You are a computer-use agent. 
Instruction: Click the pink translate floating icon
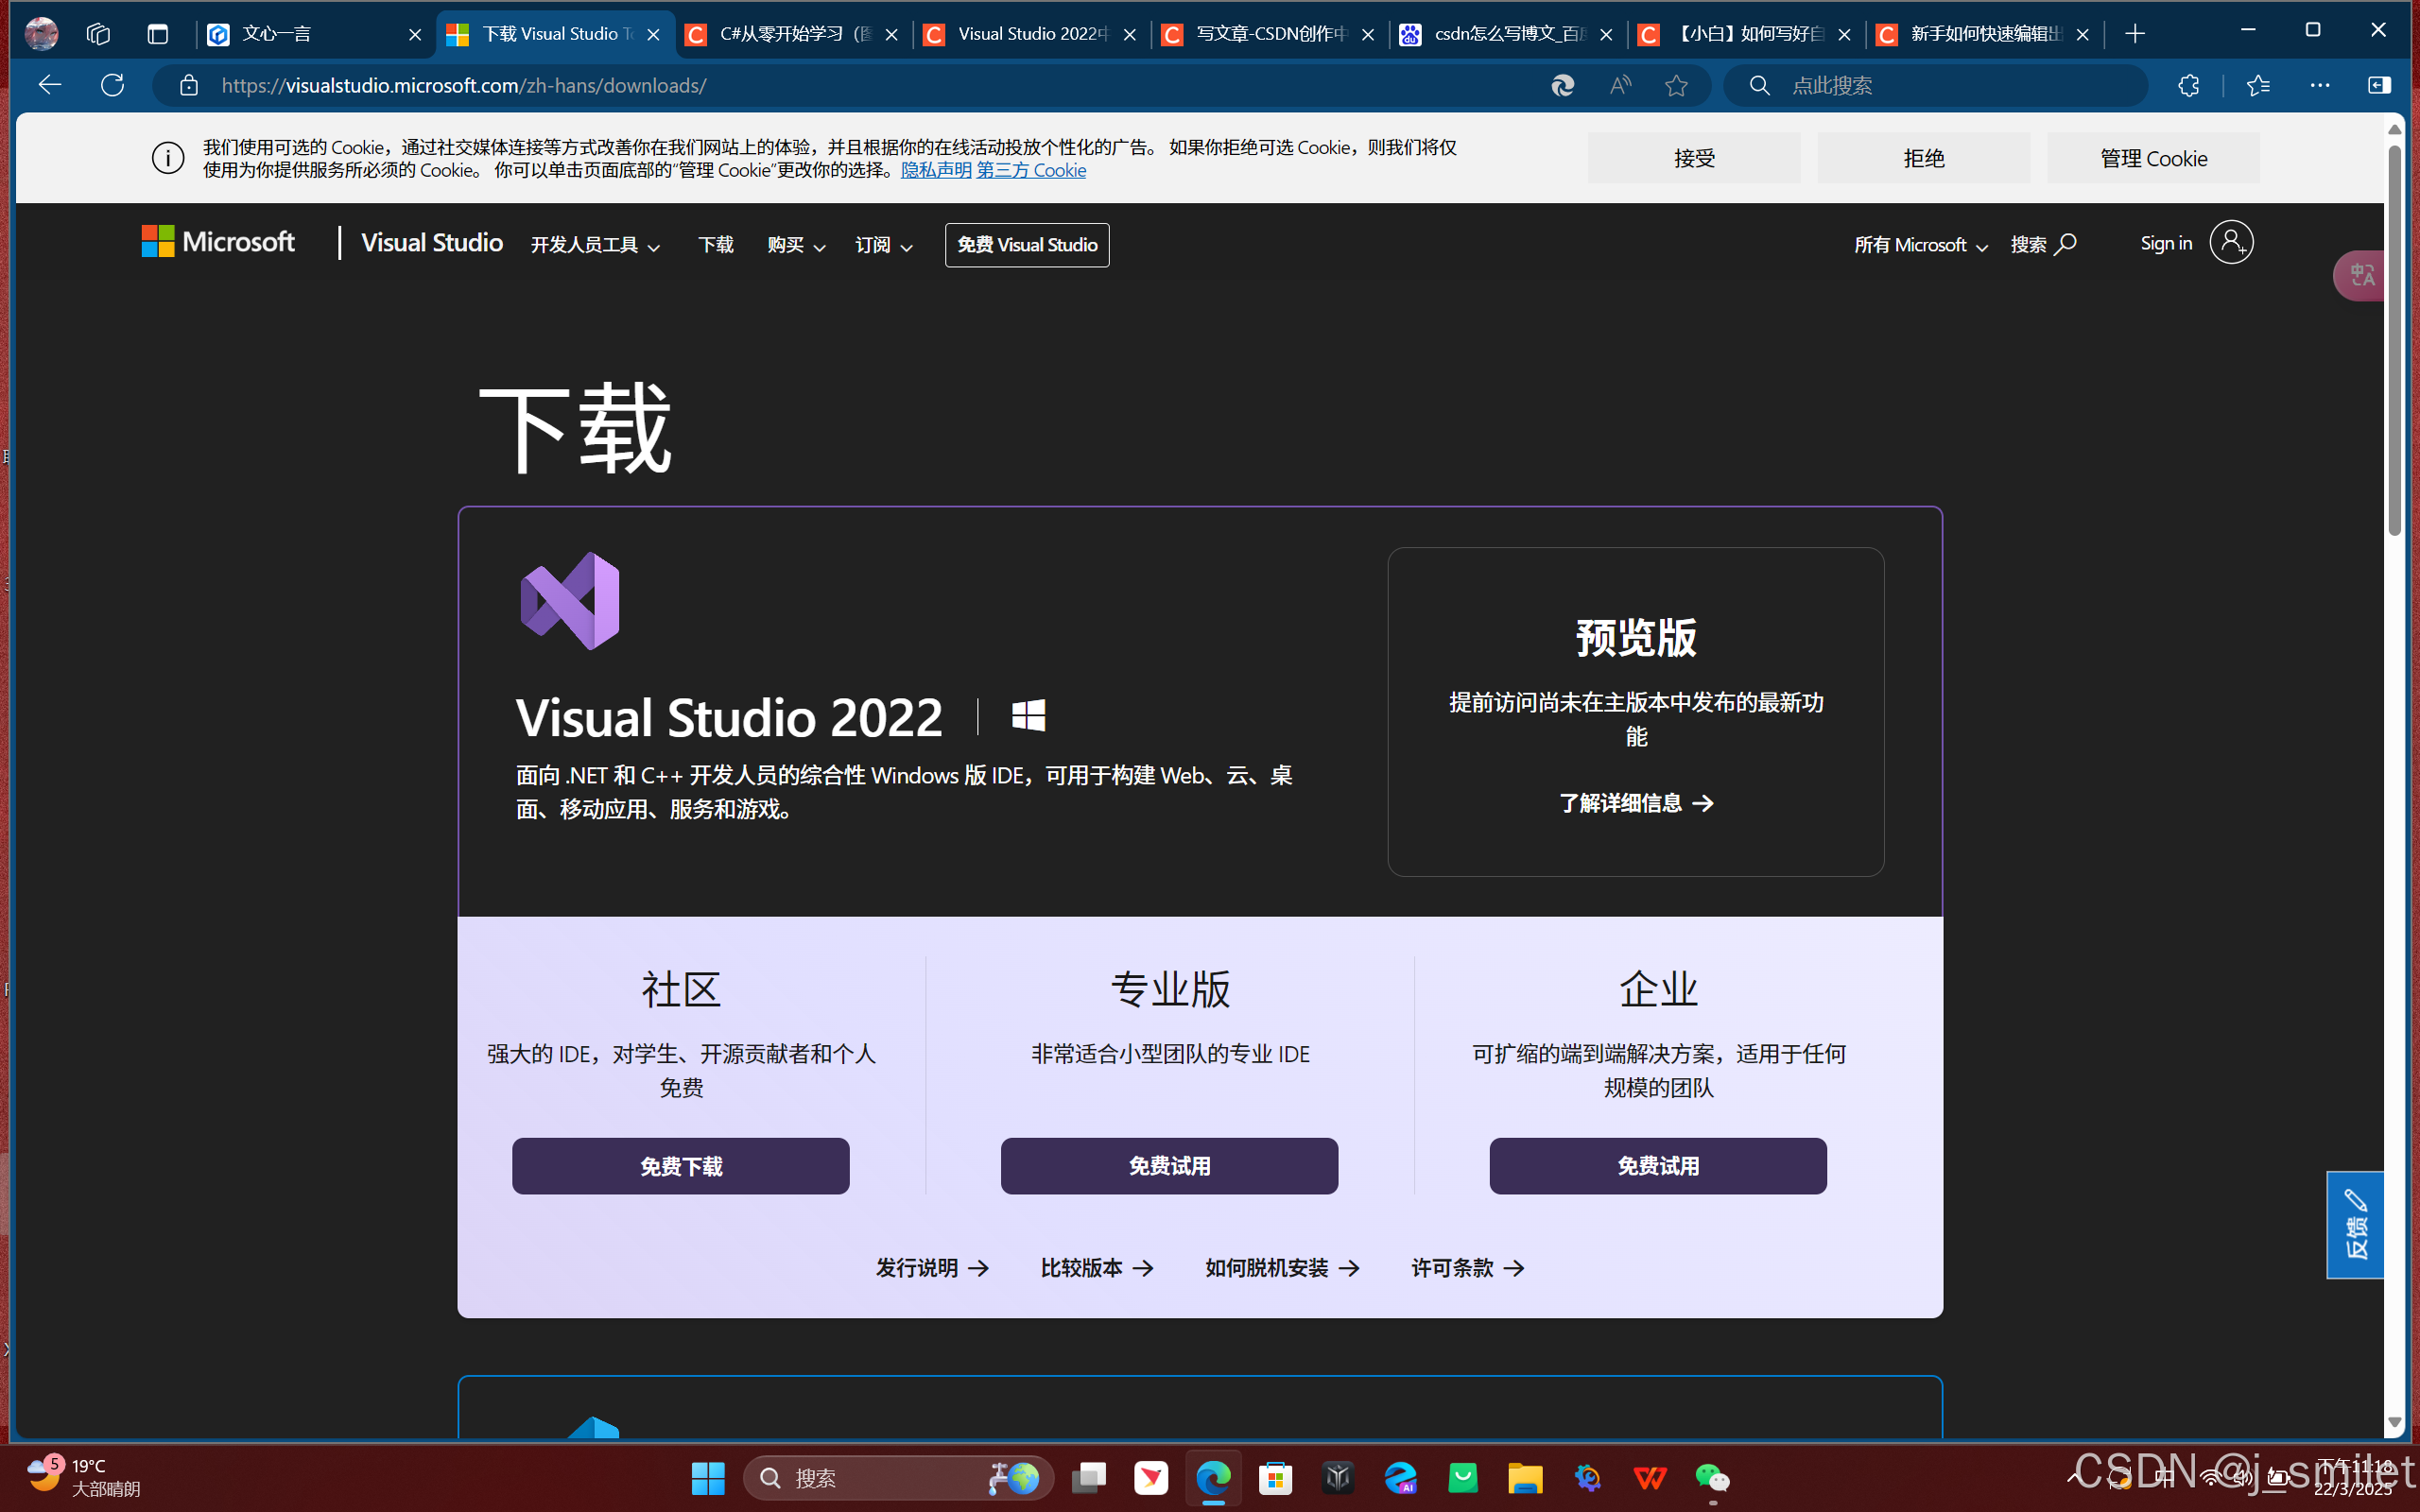[x=2361, y=275]
